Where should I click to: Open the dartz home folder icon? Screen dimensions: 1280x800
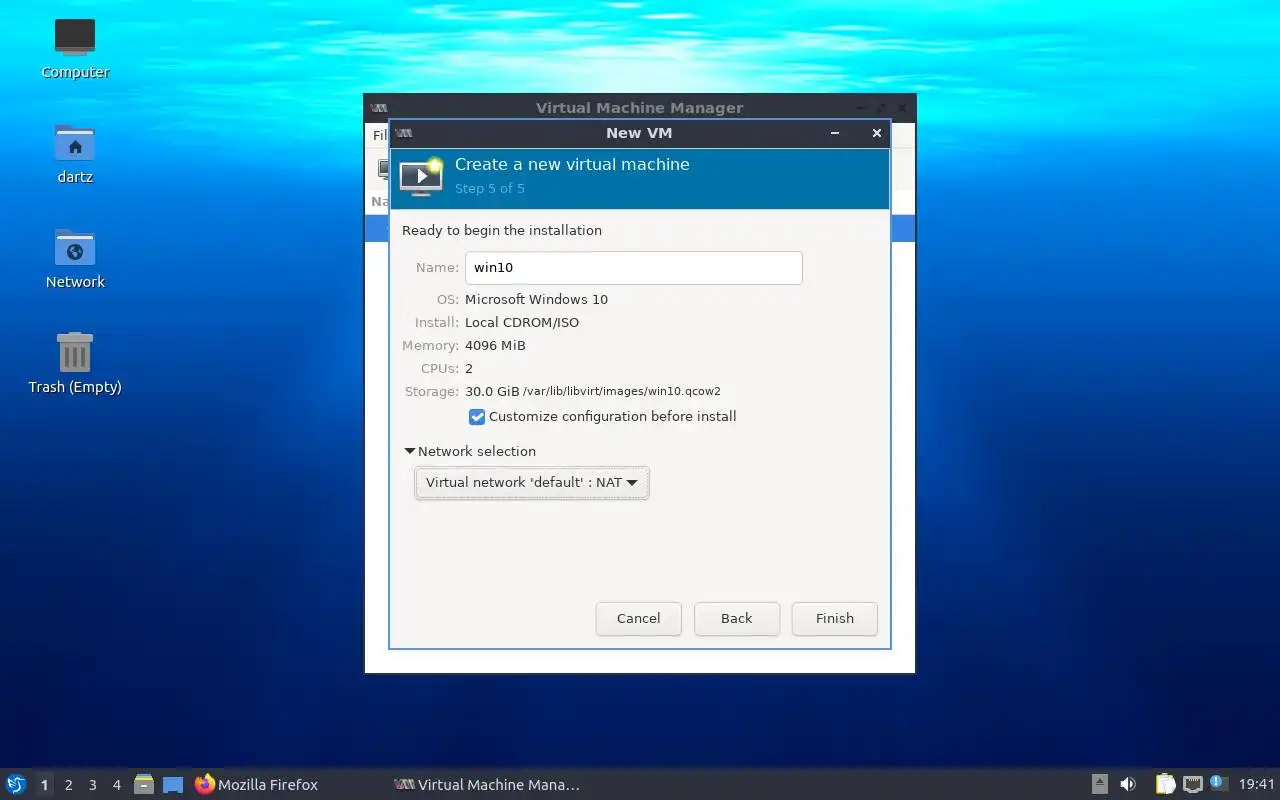[75, 153]
